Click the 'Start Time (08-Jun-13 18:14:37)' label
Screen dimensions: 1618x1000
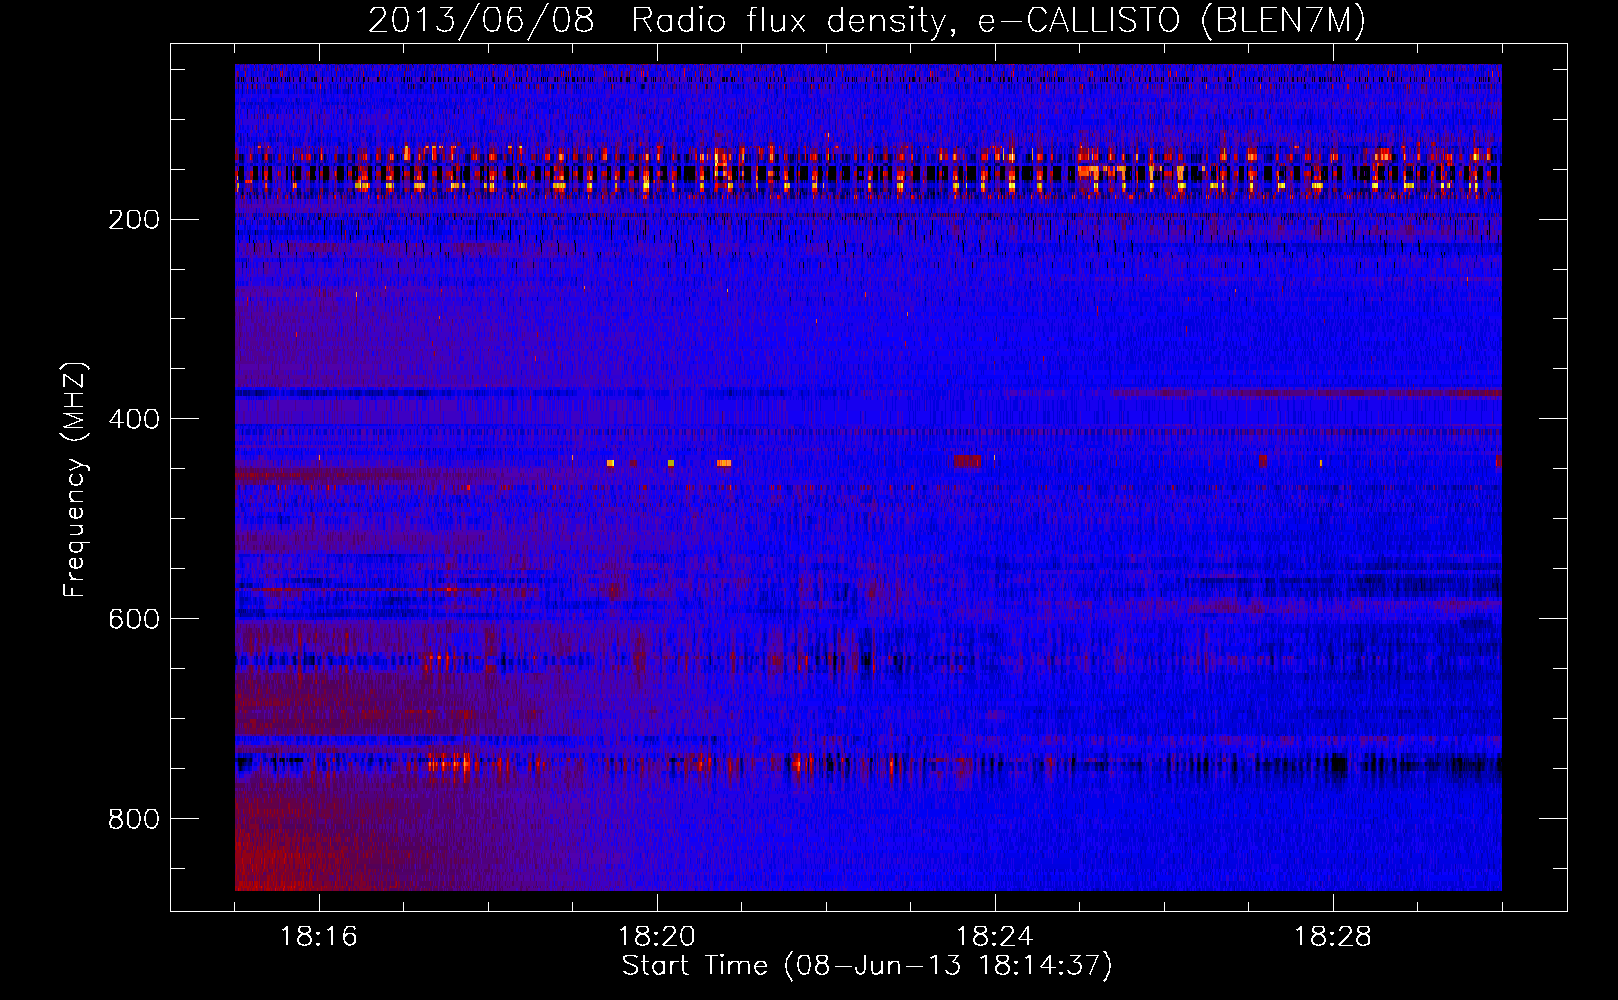867,966
